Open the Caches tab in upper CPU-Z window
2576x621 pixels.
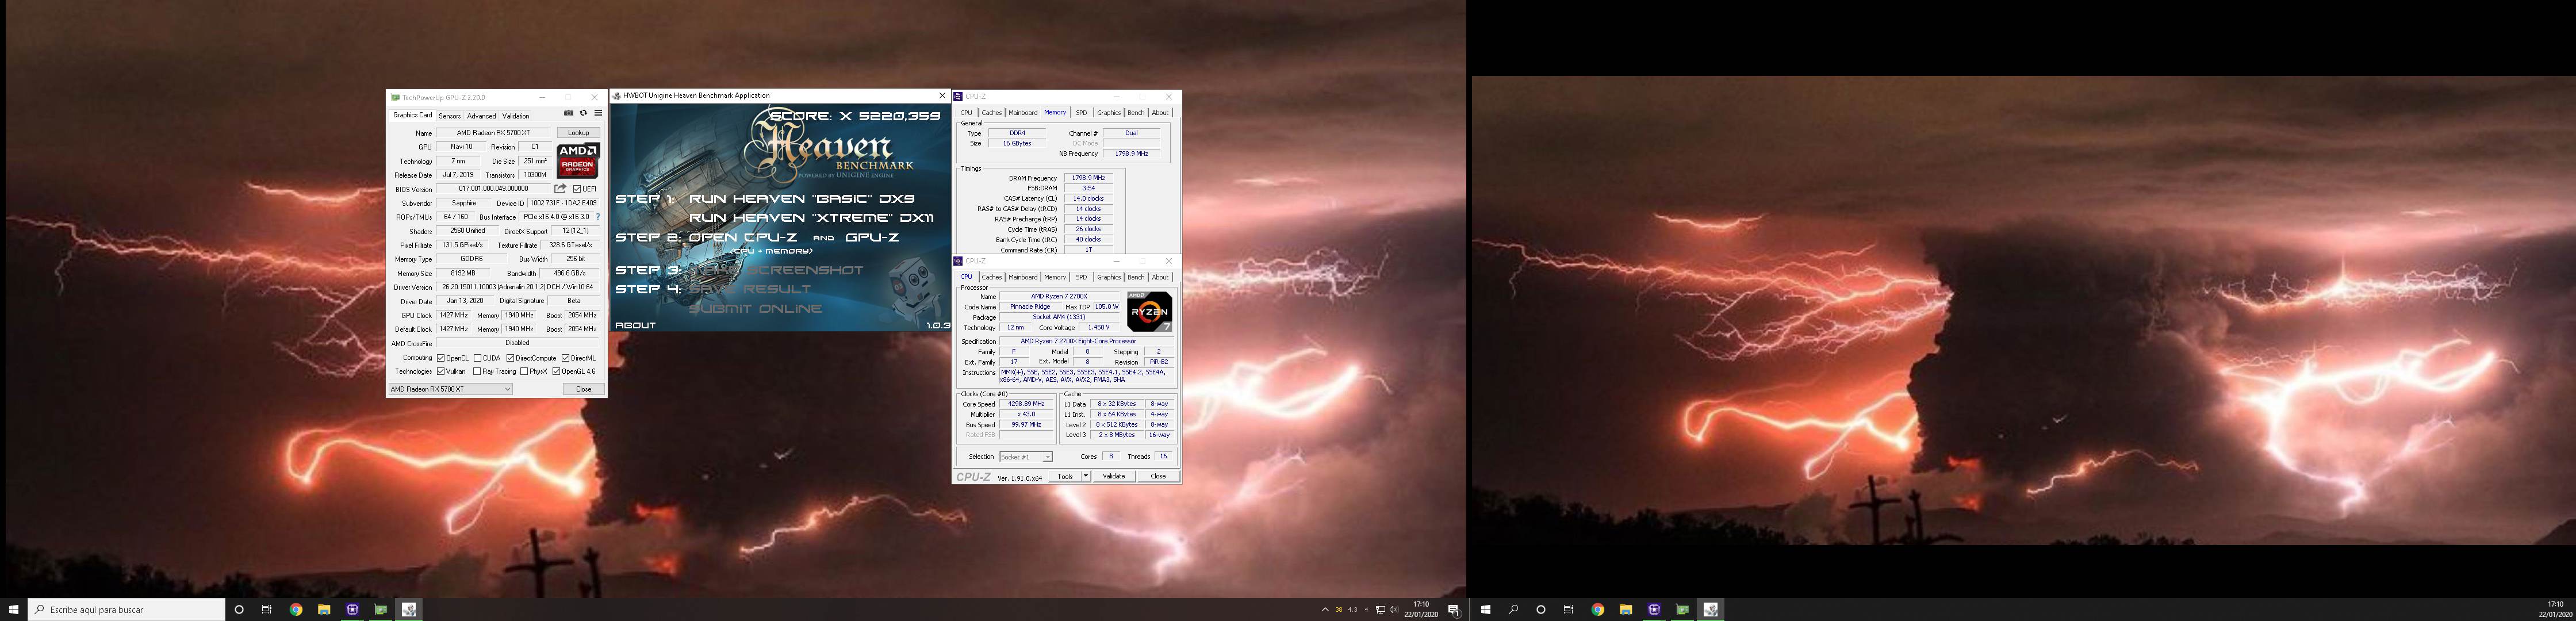point(992,113)
